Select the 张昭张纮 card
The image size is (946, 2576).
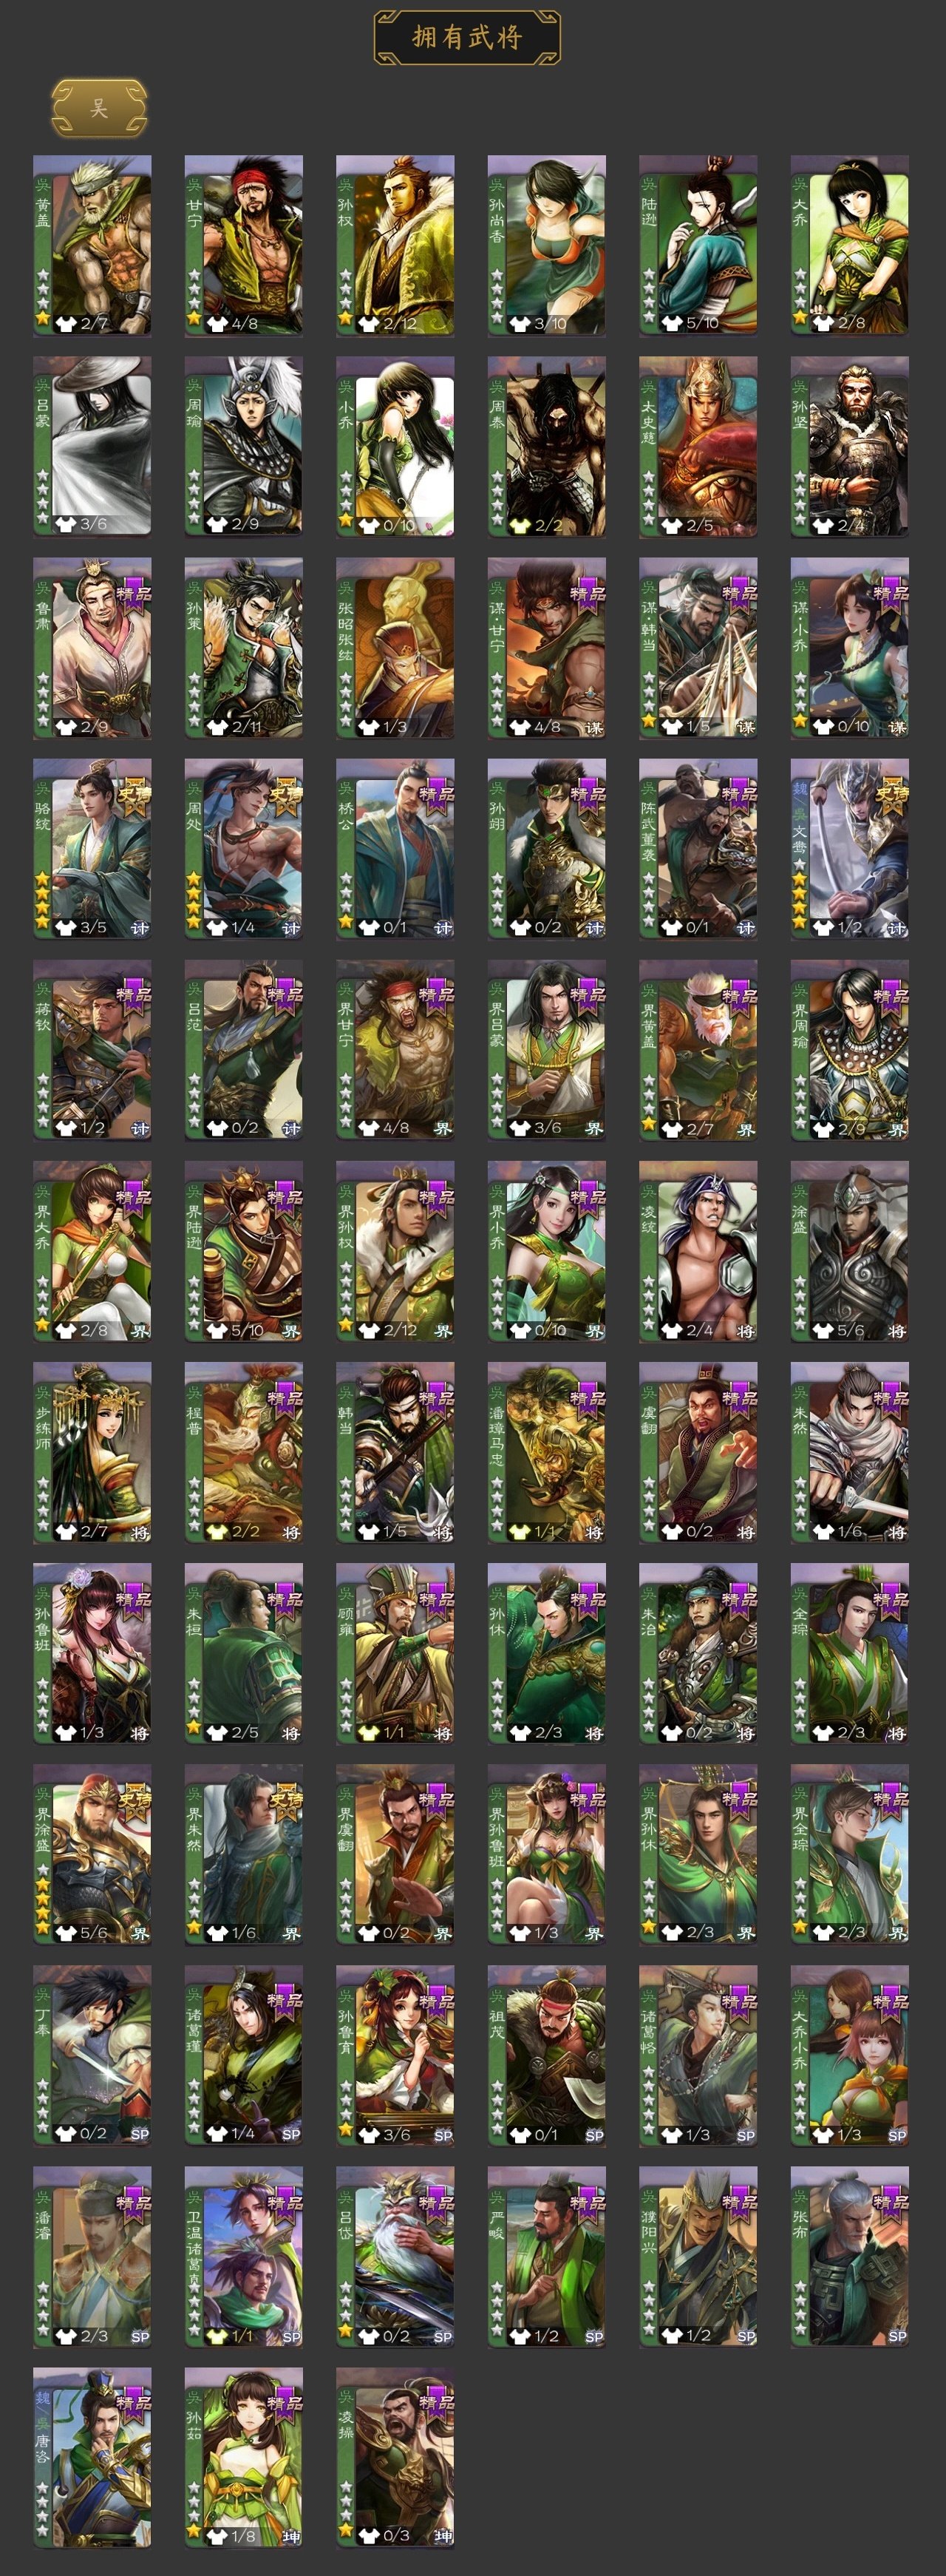[x=395, y=648]
